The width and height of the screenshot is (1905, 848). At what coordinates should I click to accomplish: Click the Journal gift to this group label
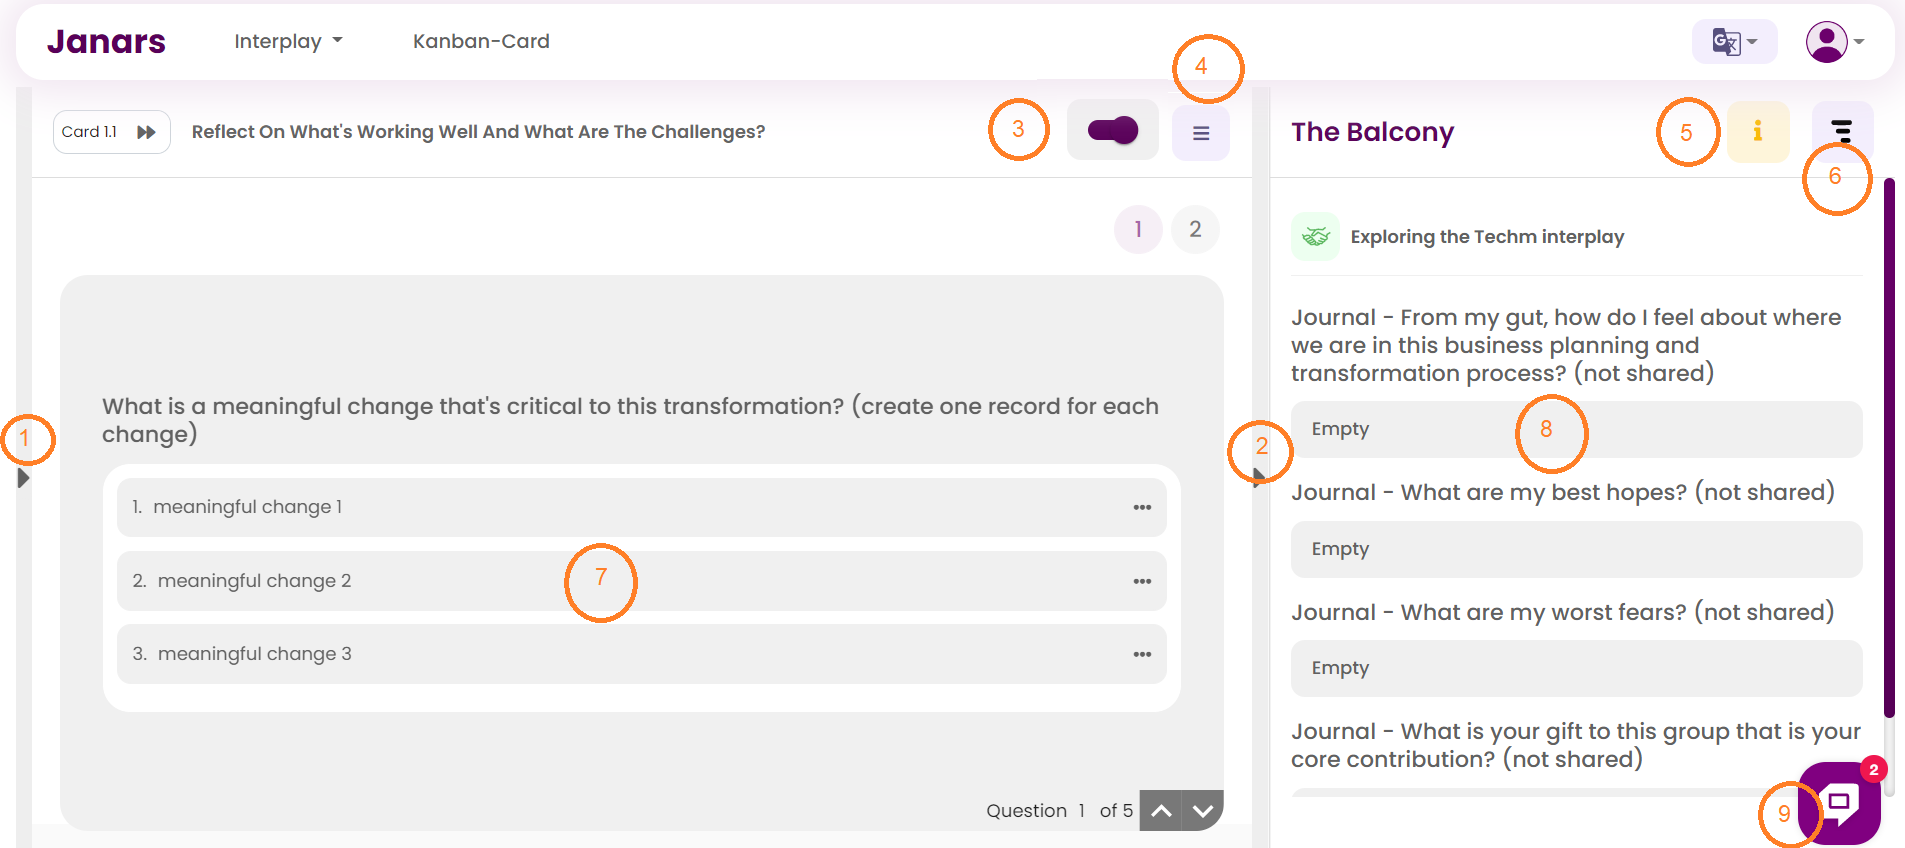pos(1576,745)
